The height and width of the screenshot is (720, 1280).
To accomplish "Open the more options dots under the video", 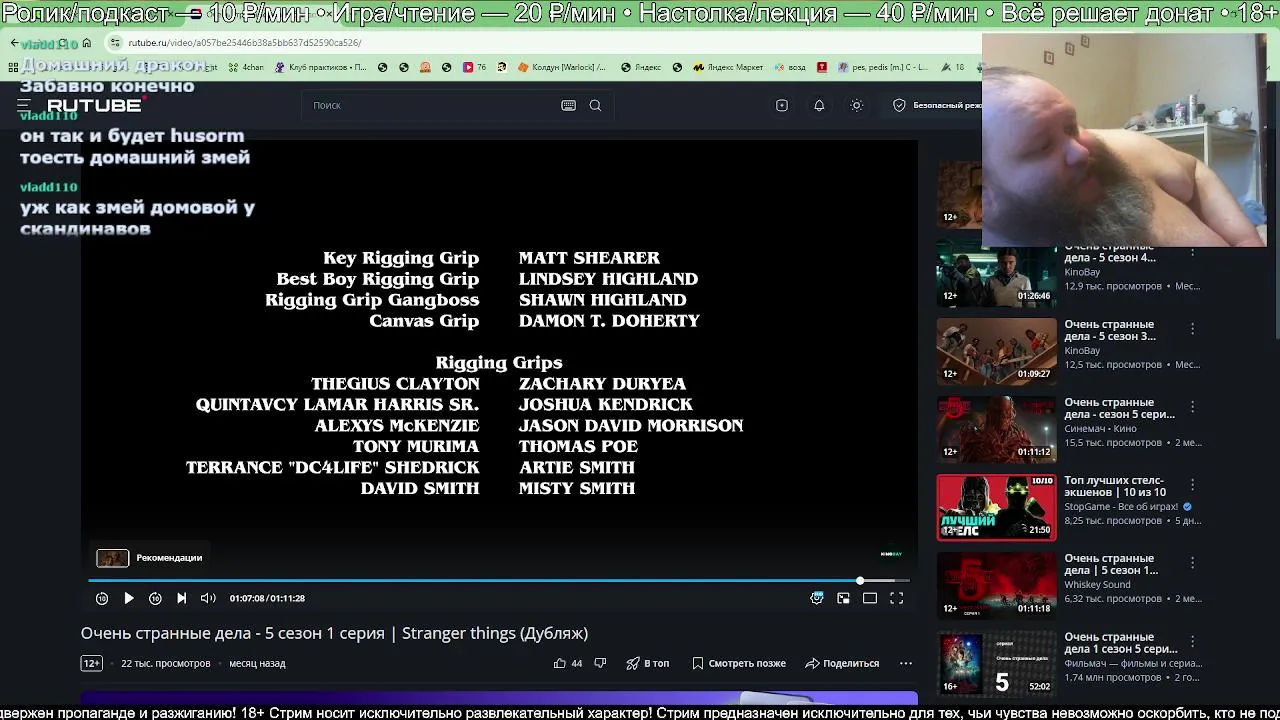I will pos(906,663).
